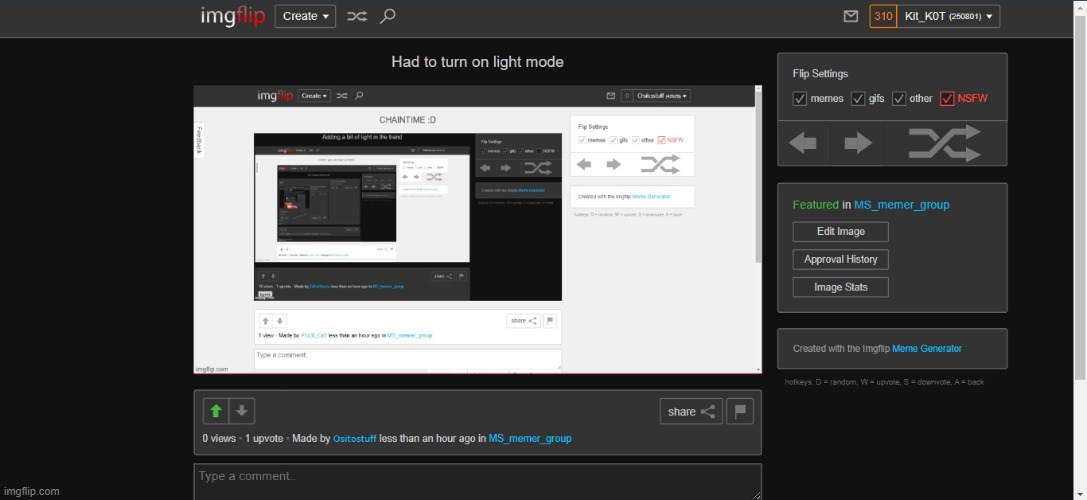Image resolution: width=1087 pixels, height=500 pixels.
Task: Downvote the meme with the down arrow
Action: [x=241, y=411]
